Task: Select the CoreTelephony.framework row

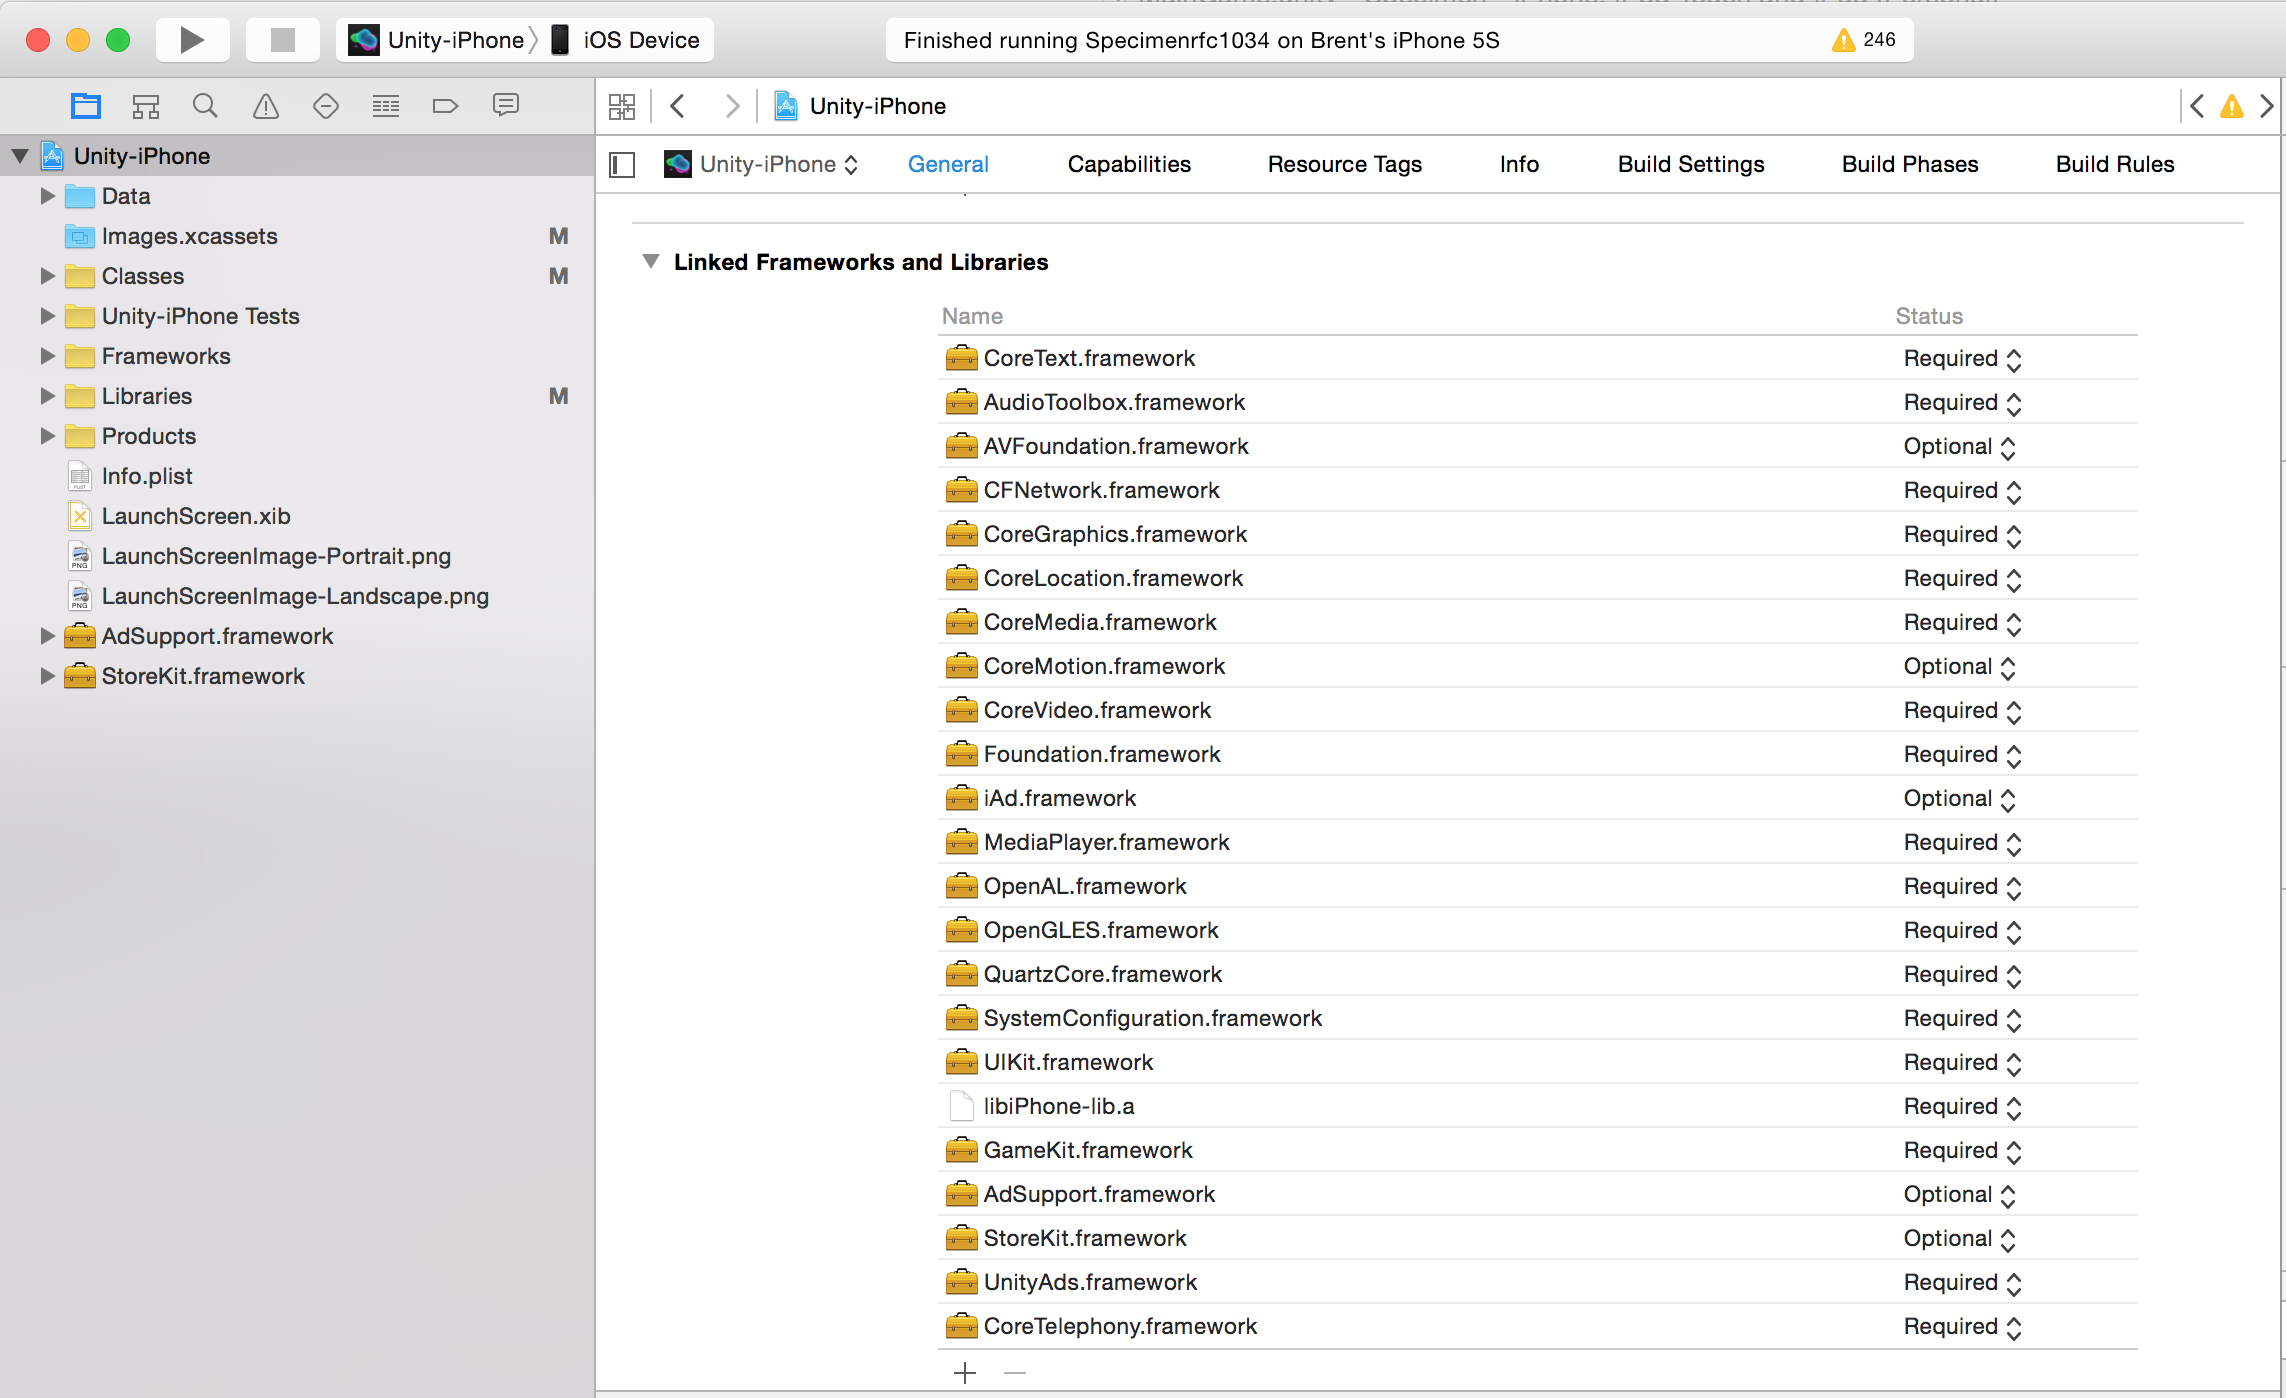Action: 1538,1326
